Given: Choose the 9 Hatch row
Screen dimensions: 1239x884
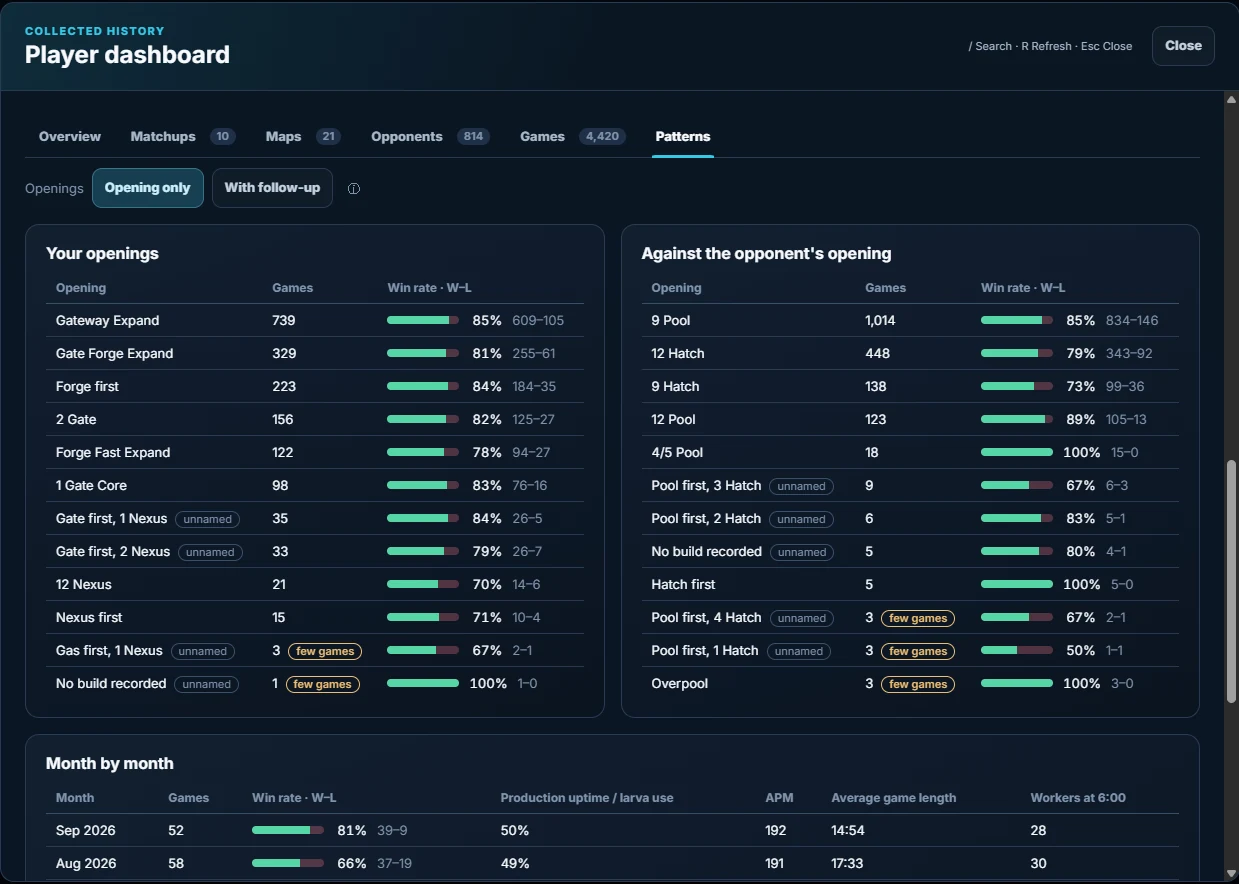Looking at the screenshot, I should click(x=910, y=387).
